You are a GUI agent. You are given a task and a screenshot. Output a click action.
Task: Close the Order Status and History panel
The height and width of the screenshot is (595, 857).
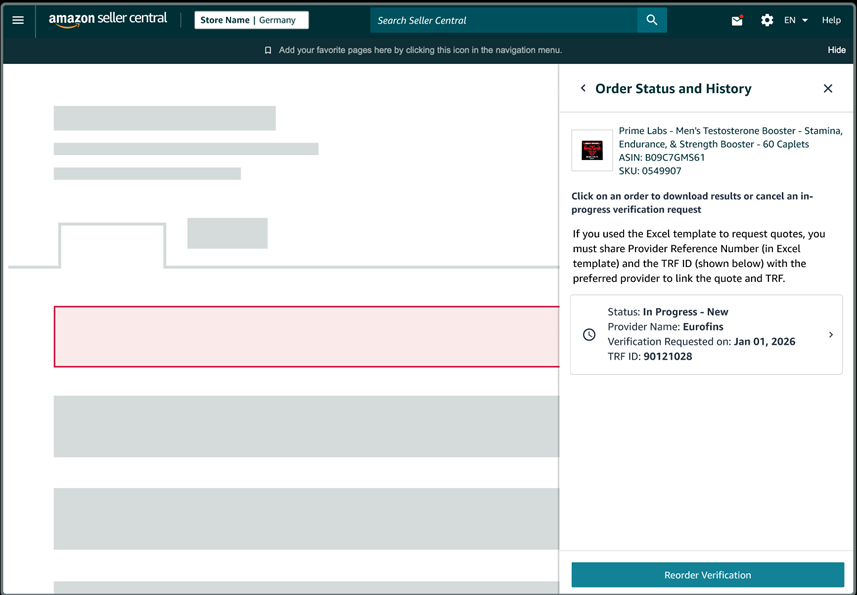coord(828,89)
